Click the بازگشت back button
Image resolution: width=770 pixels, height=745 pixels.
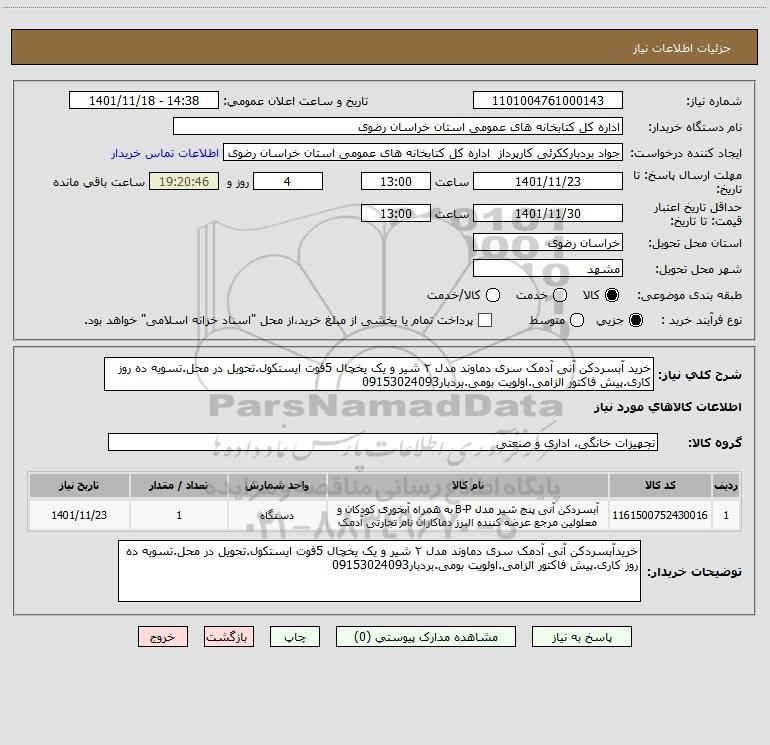pos(229,637)
